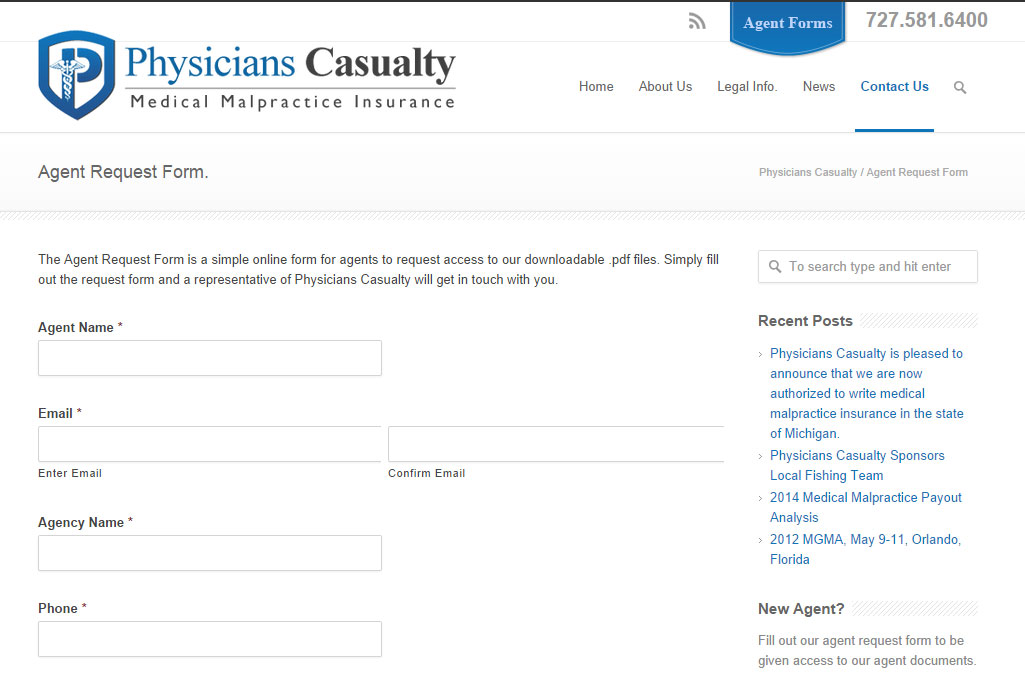Focus the Enter Email input field

(210, 444)
